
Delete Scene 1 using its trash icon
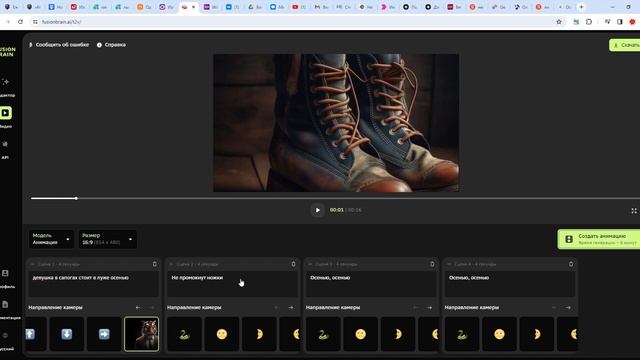click(x=155, y=264)
